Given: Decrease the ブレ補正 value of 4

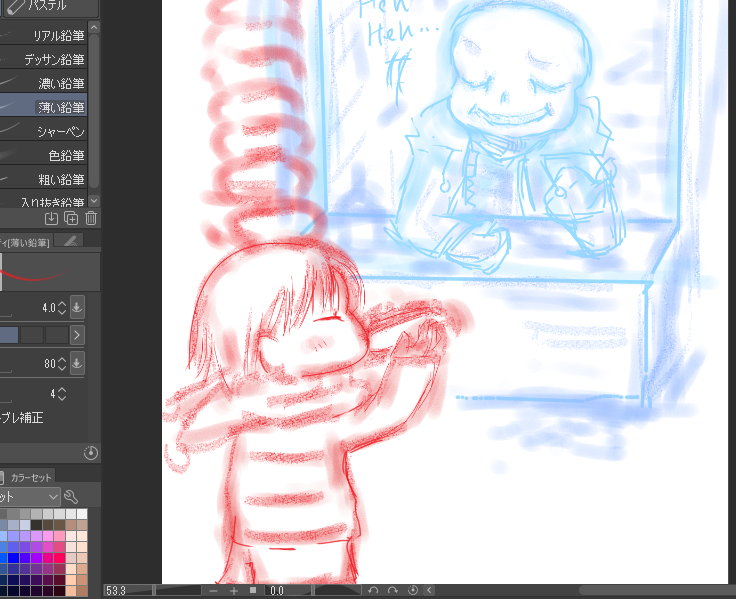Looking at the screenshot, I should 62,398.
